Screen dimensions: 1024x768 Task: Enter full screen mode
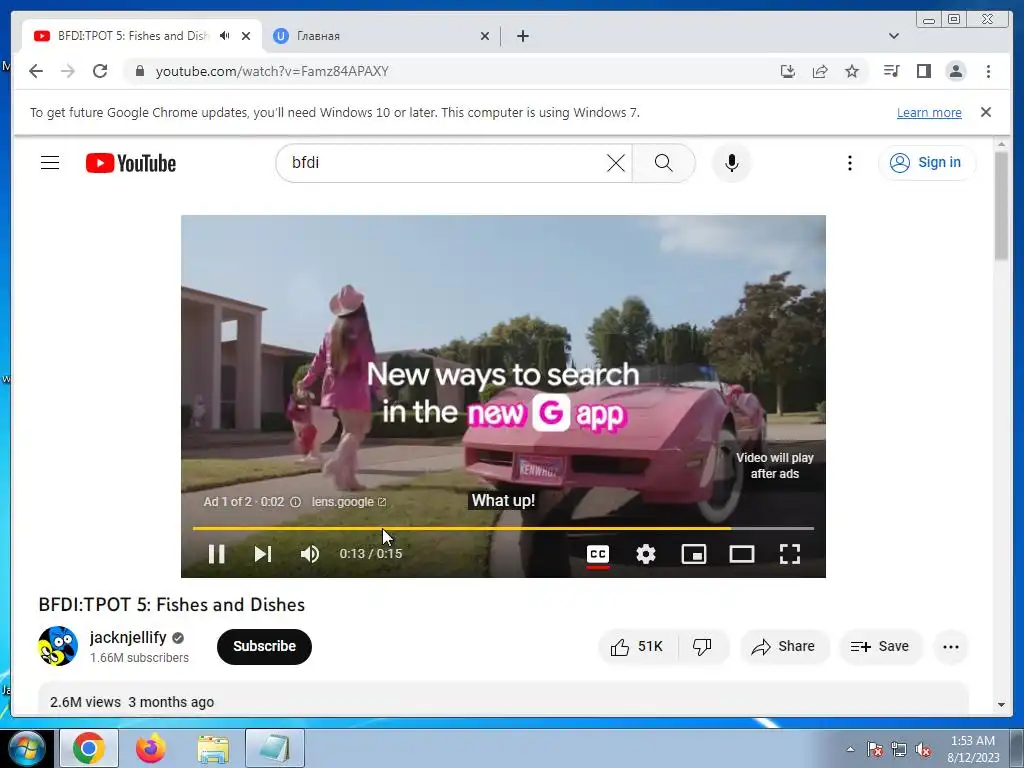tap(790, 554)
